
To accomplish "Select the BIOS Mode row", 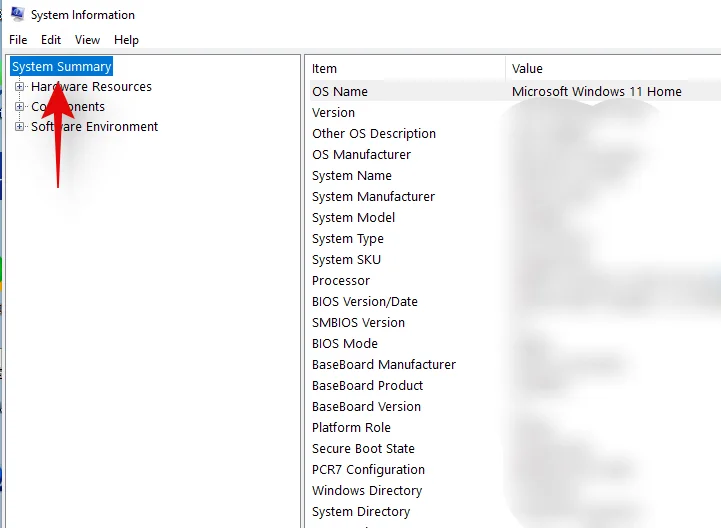I will 514,344.
